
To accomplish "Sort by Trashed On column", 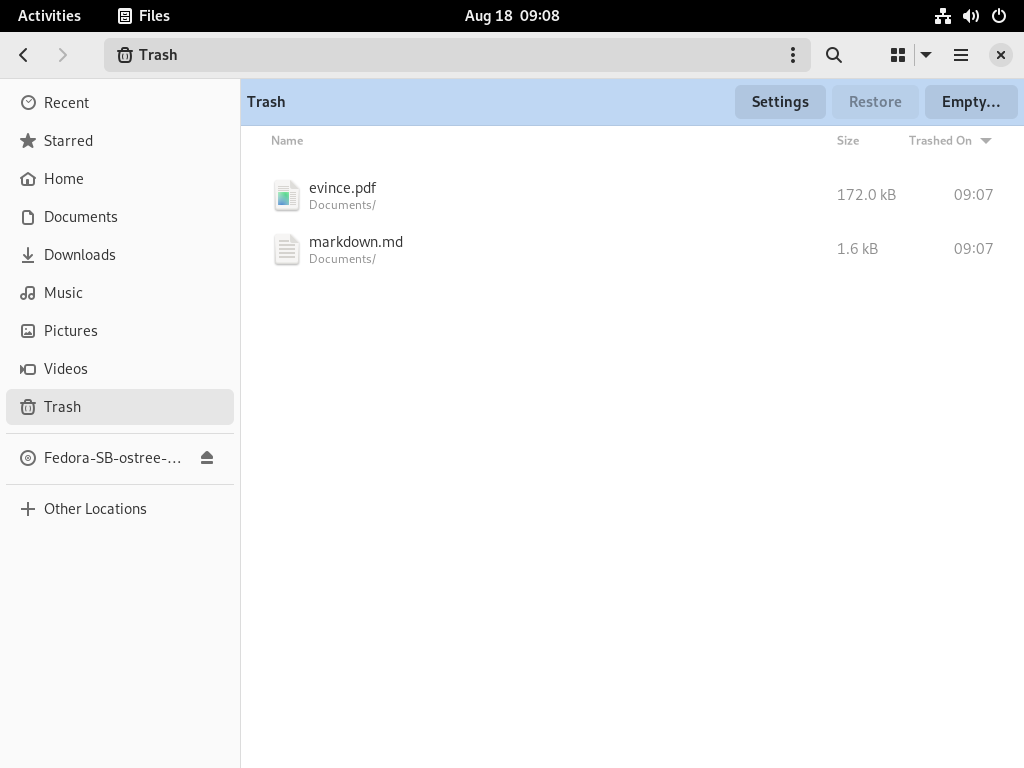I will pyautogui.click(x=950, y=140).
